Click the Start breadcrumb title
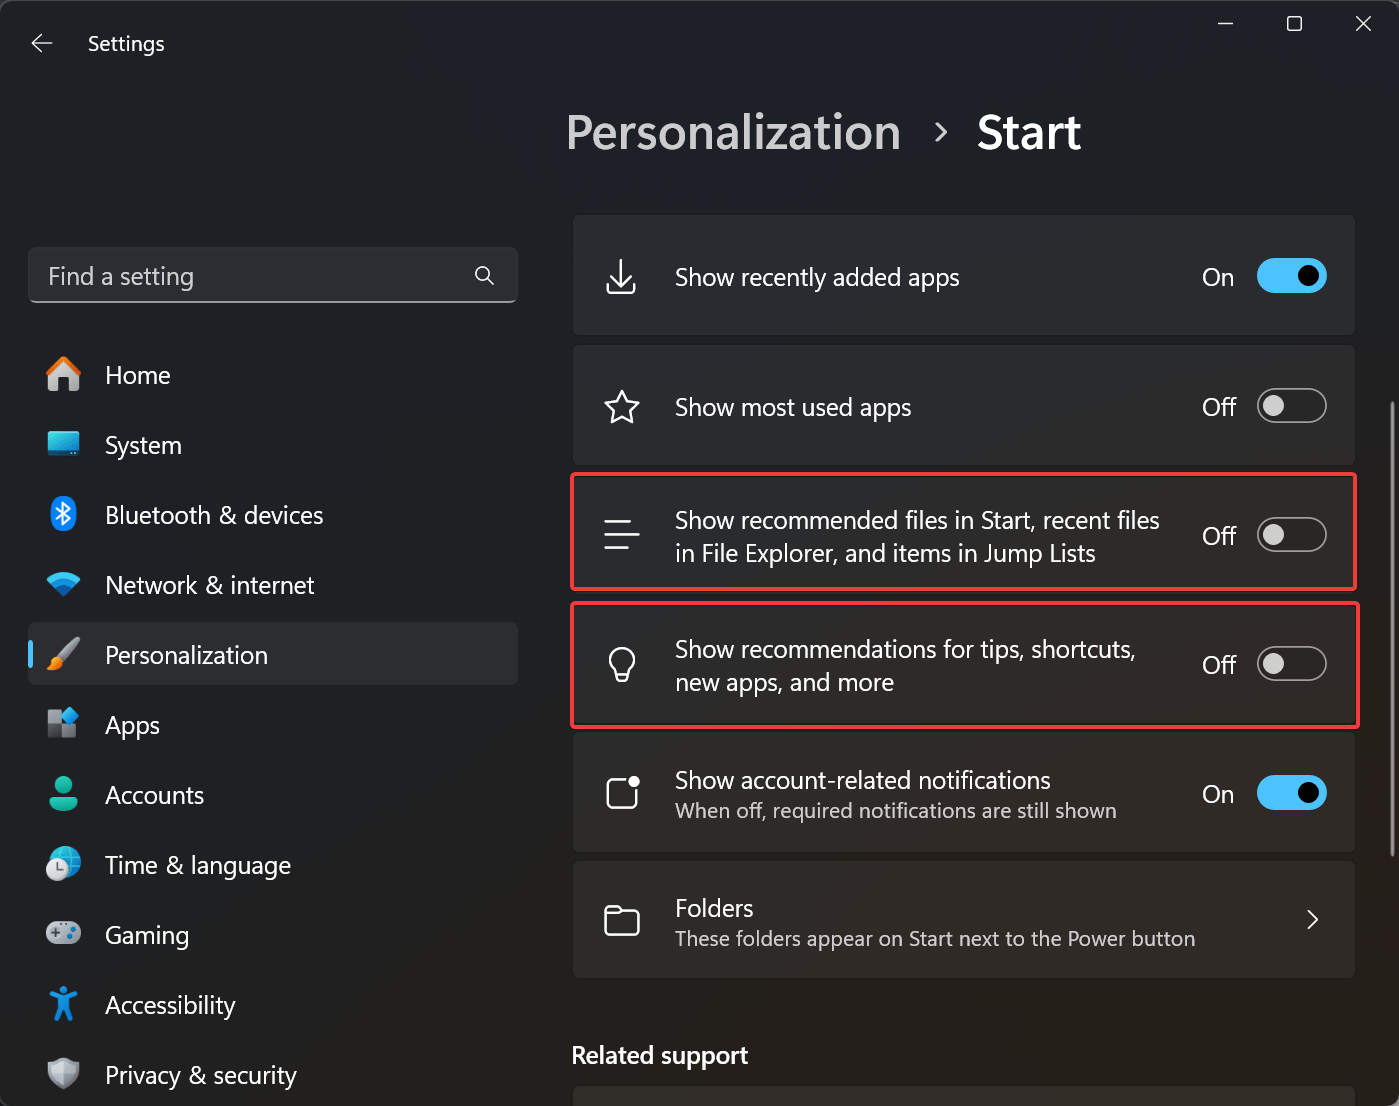Screen dimensions: 1399x1106 [x=1029, y=133]
